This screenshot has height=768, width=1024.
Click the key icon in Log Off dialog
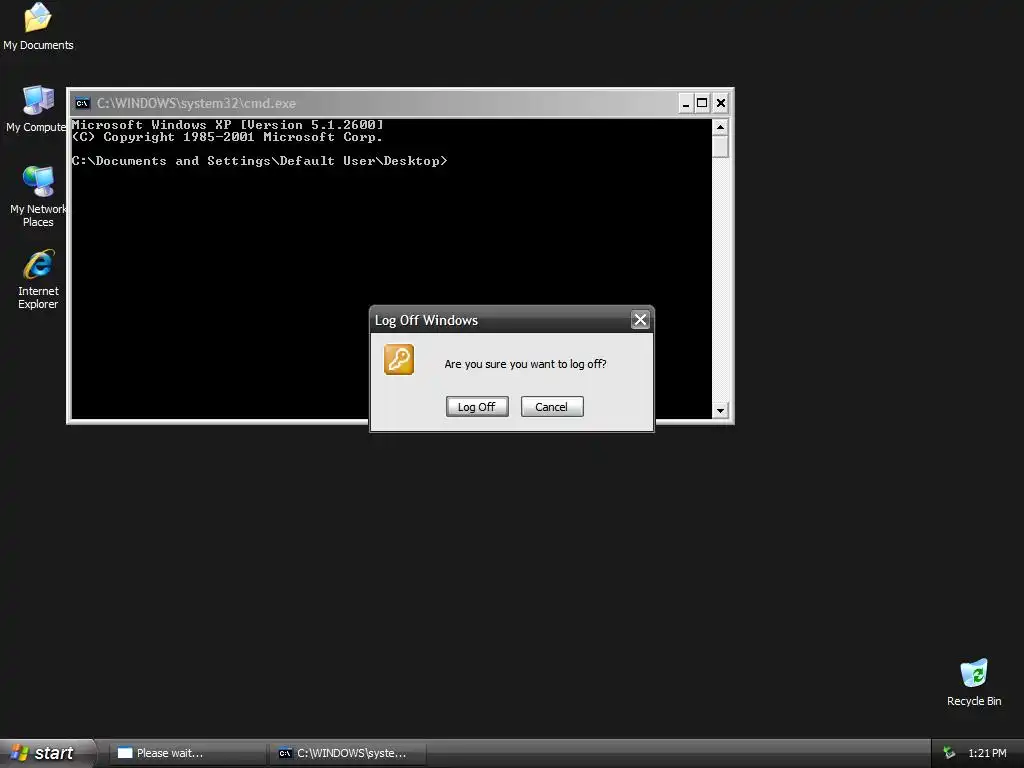[399, 359]
